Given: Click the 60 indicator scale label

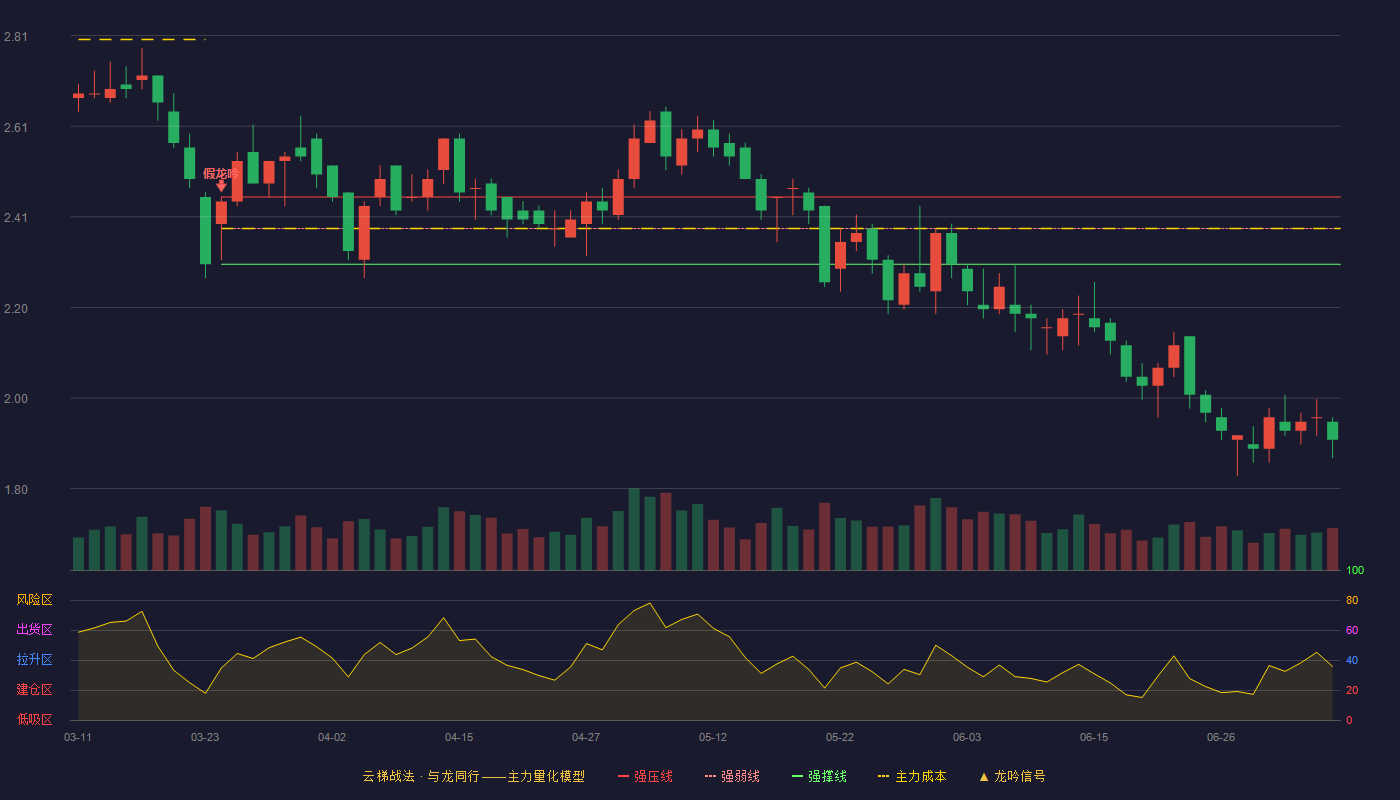Looking at the screenshot, I should (1352, 630).
